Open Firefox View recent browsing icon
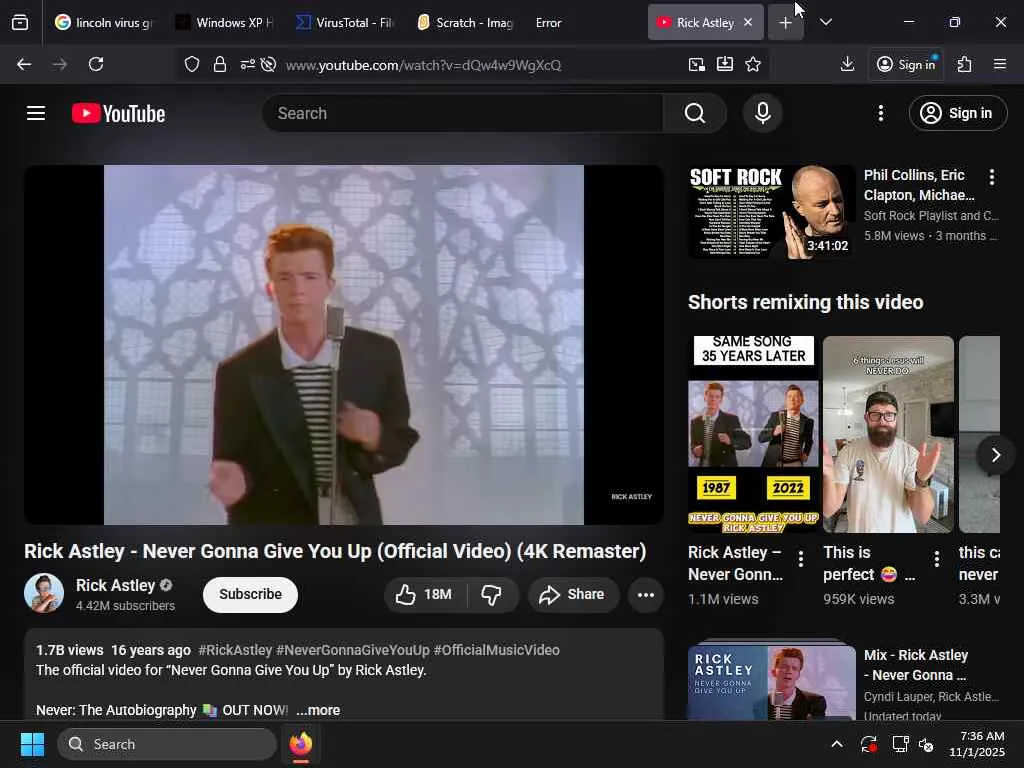Screen dimensions: 1024x768 pyautogui.click(x=20, y=22)
